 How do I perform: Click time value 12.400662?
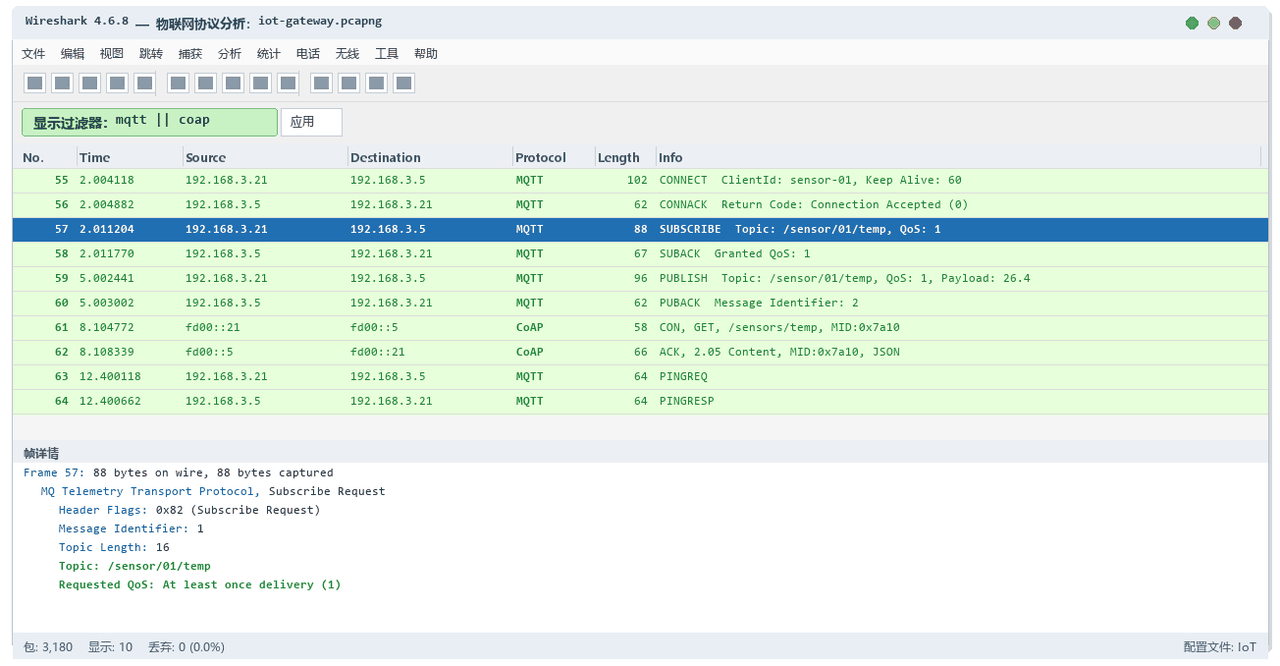click(x=110, y=401)
